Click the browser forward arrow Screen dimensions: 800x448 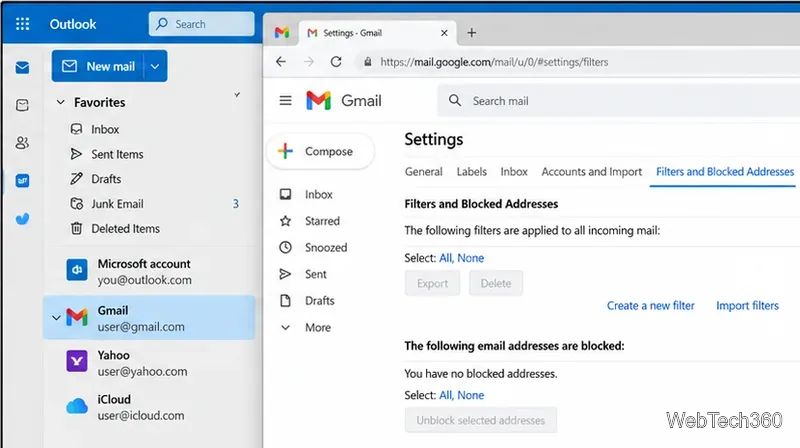pos(309,62)
